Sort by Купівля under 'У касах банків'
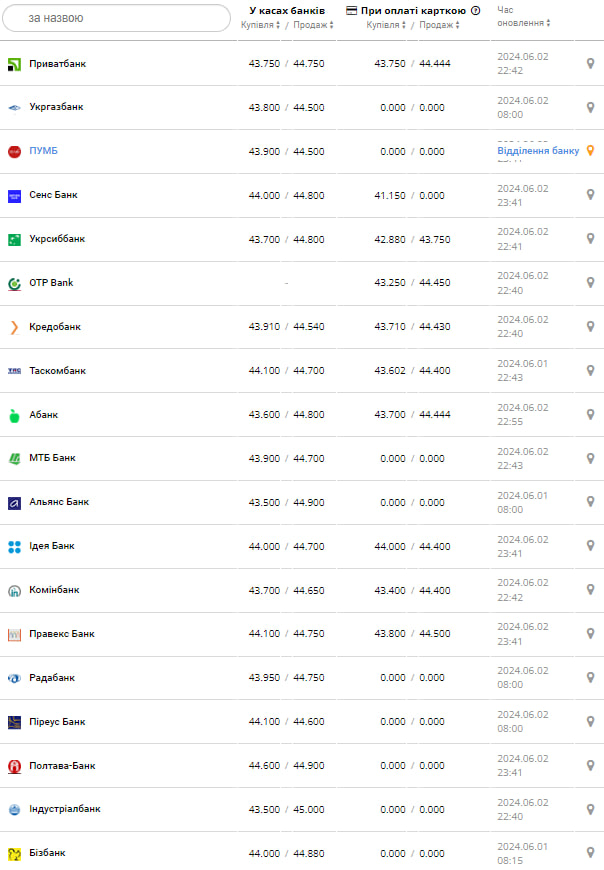The width and height of the screenshot is (604, 870). coord(261,25)
